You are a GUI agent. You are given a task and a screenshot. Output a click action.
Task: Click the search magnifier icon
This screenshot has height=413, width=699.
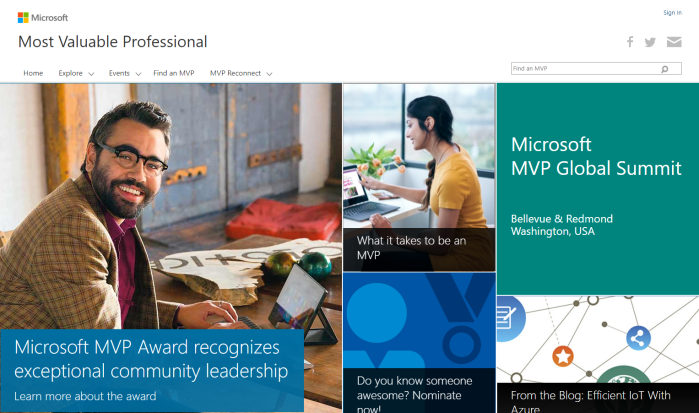click(665, 69)
